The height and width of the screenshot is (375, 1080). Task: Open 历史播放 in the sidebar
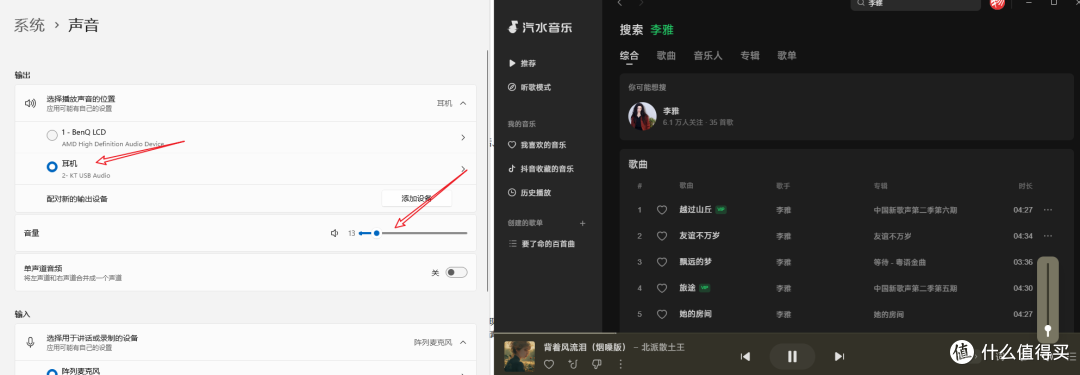tap(529, 193)
